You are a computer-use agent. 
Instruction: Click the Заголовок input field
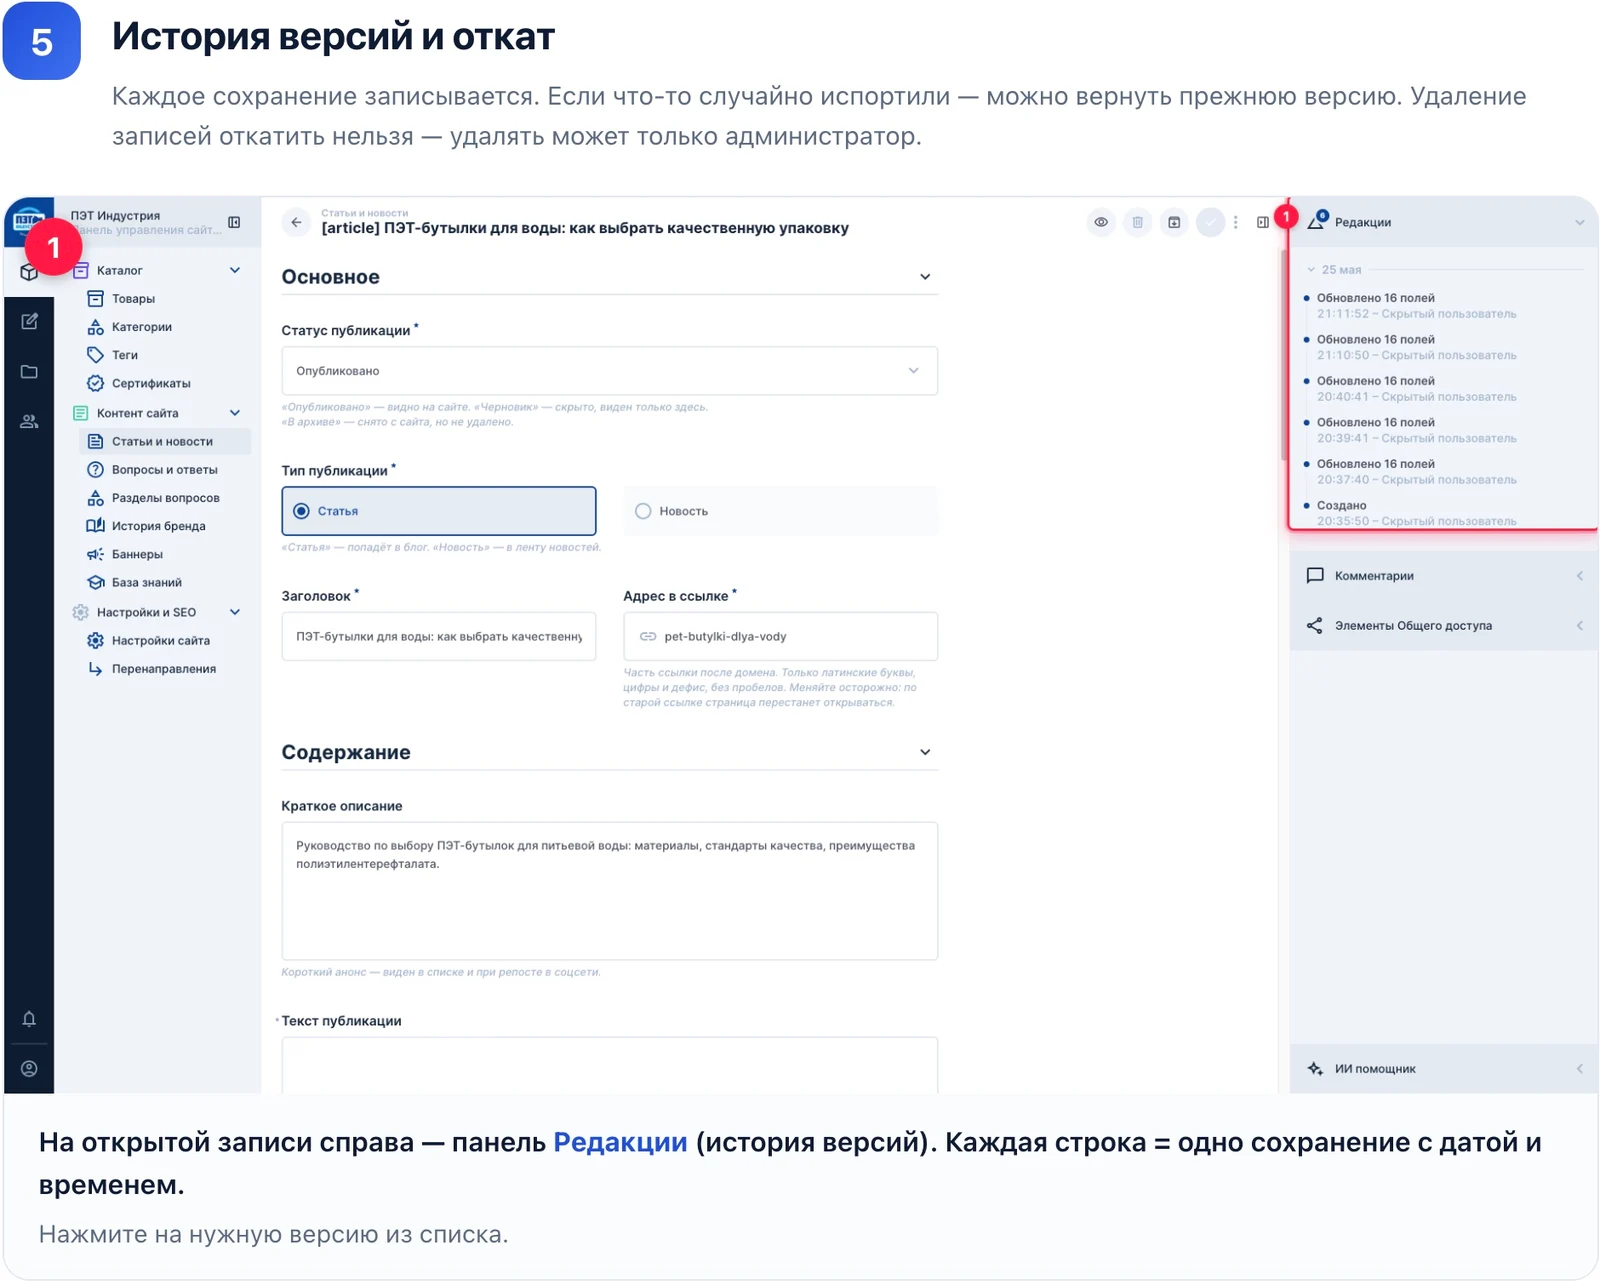click(x=439, y=636)
